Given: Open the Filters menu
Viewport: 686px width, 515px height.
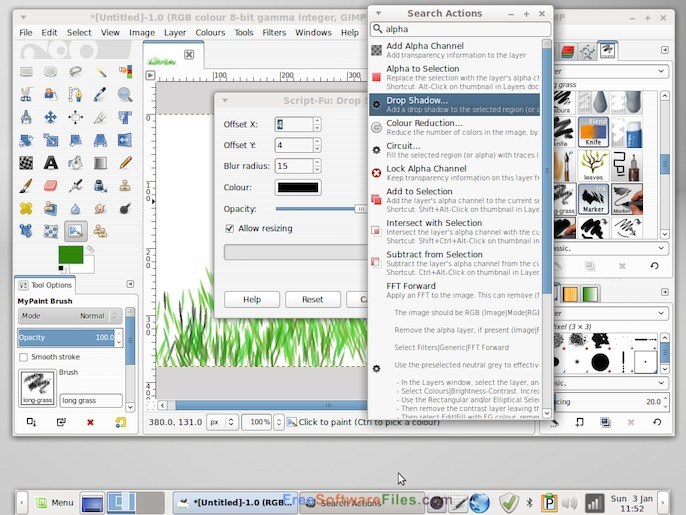Looking at the screenshot, I should (x=274, y=32).
